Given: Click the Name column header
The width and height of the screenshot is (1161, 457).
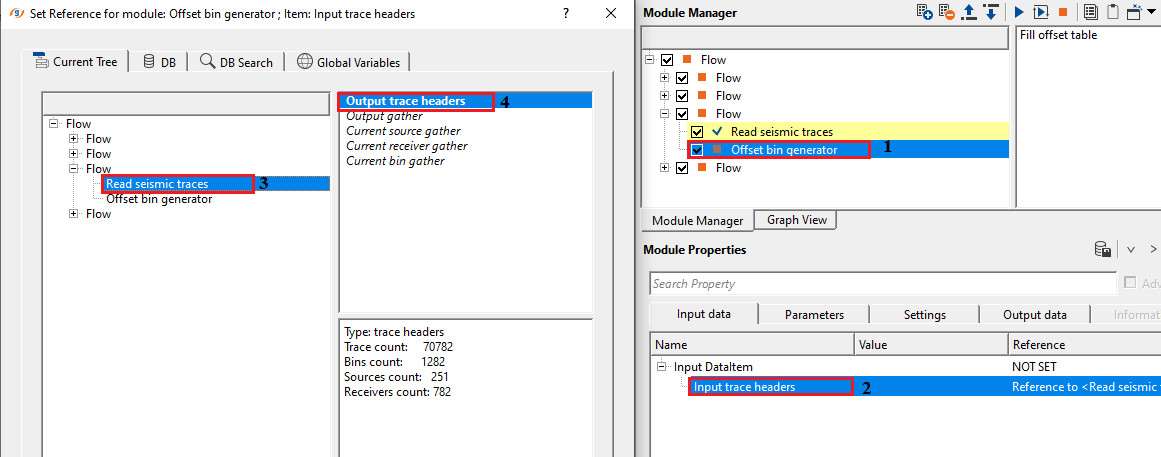Looking at the screenshot, I should point(752,344).
